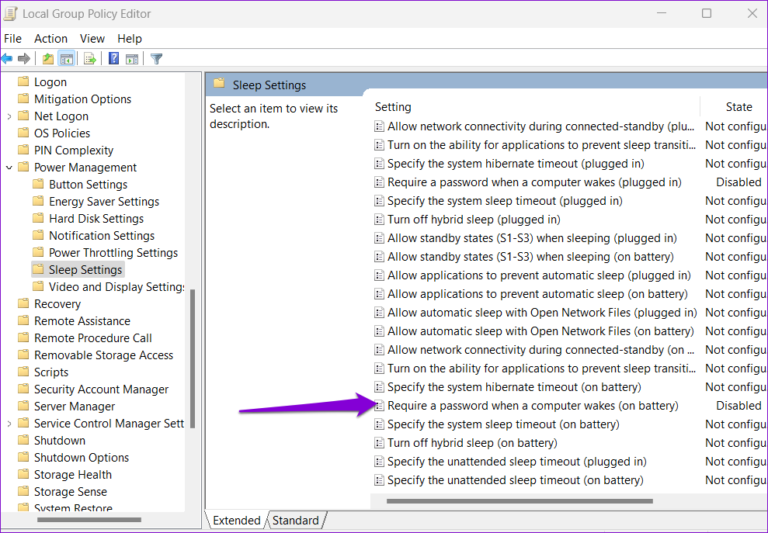The width and height of the screenshot is (768, 533).
Task: Click the console tree horizontal scrollbar
Action: pos(89,519)
